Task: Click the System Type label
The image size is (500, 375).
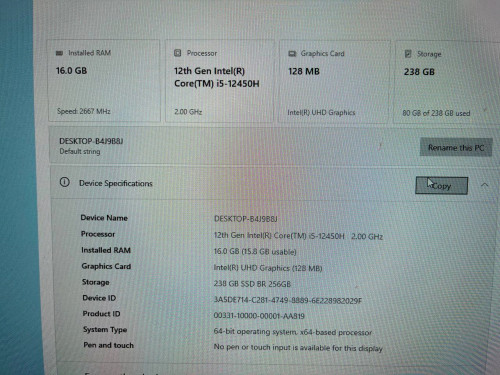Action: point(105,330)
